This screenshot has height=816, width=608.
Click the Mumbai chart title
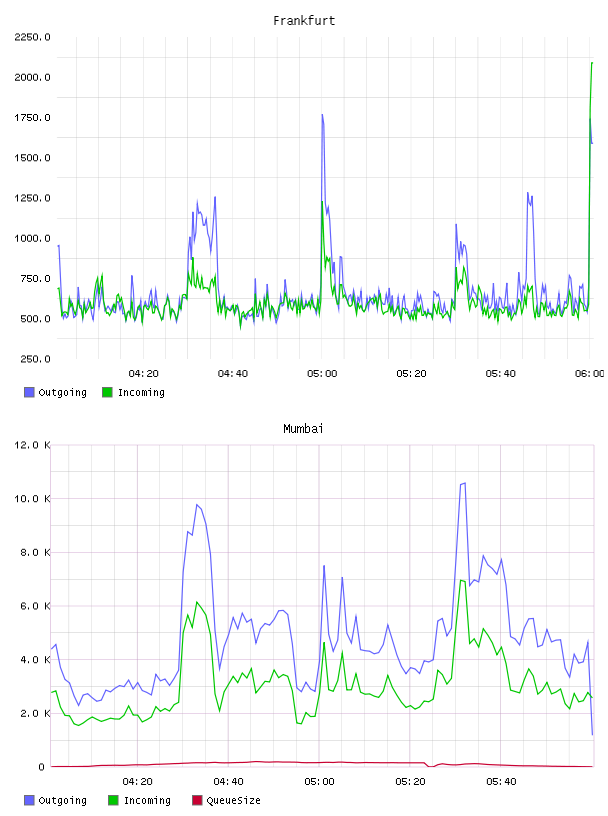(x=303, y=429)
